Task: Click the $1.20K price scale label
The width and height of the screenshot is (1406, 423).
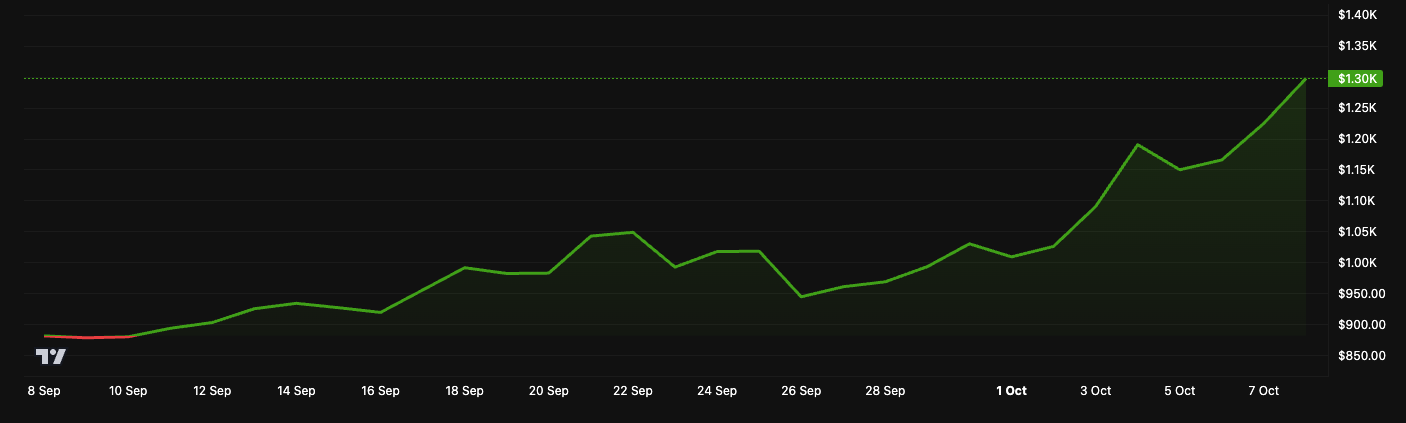Action: (1358, 139)
